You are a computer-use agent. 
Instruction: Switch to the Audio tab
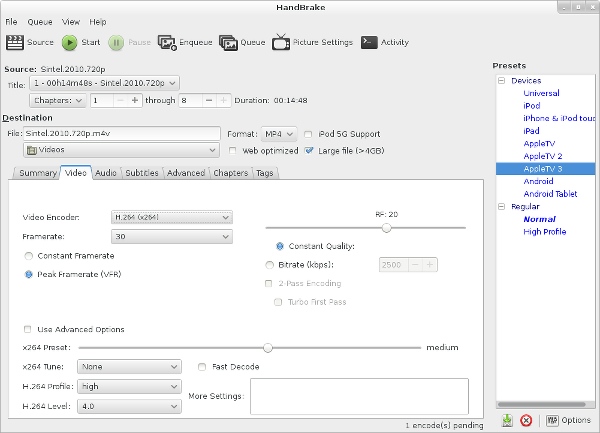106,173
